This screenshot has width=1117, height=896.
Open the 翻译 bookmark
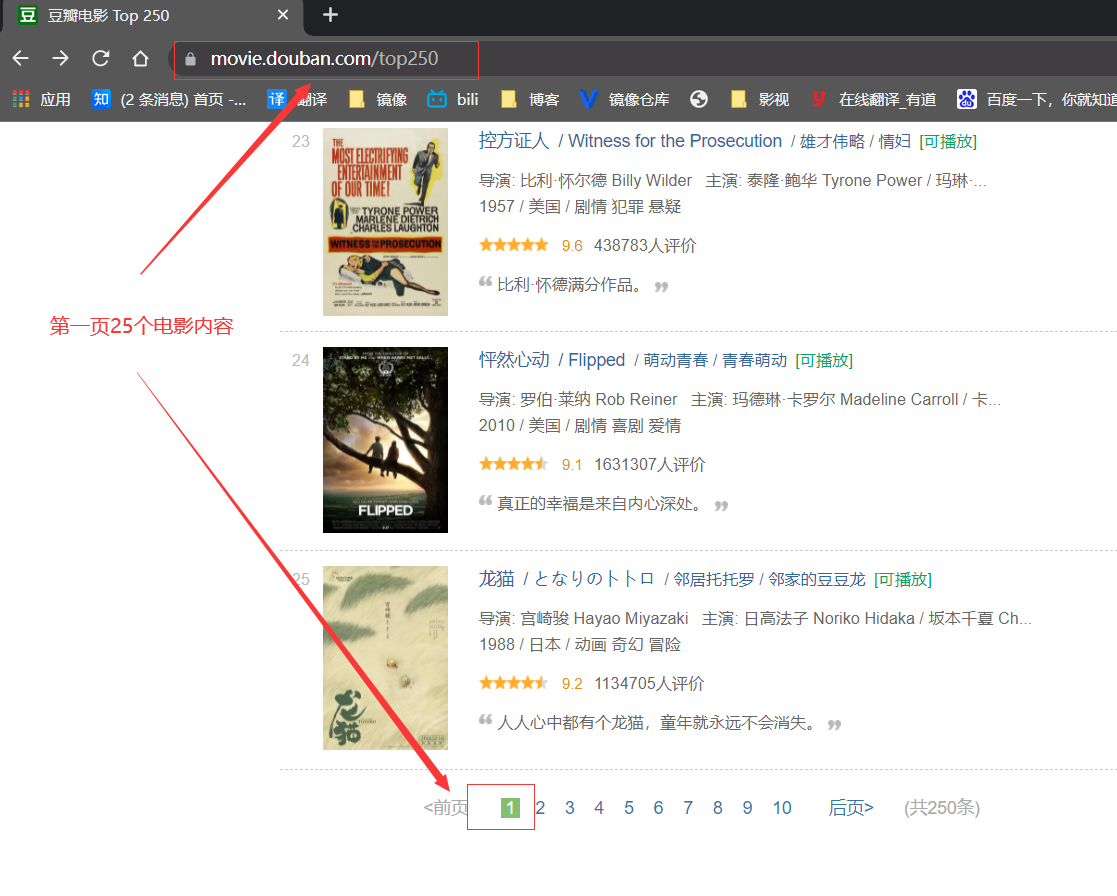coord(297,100)
